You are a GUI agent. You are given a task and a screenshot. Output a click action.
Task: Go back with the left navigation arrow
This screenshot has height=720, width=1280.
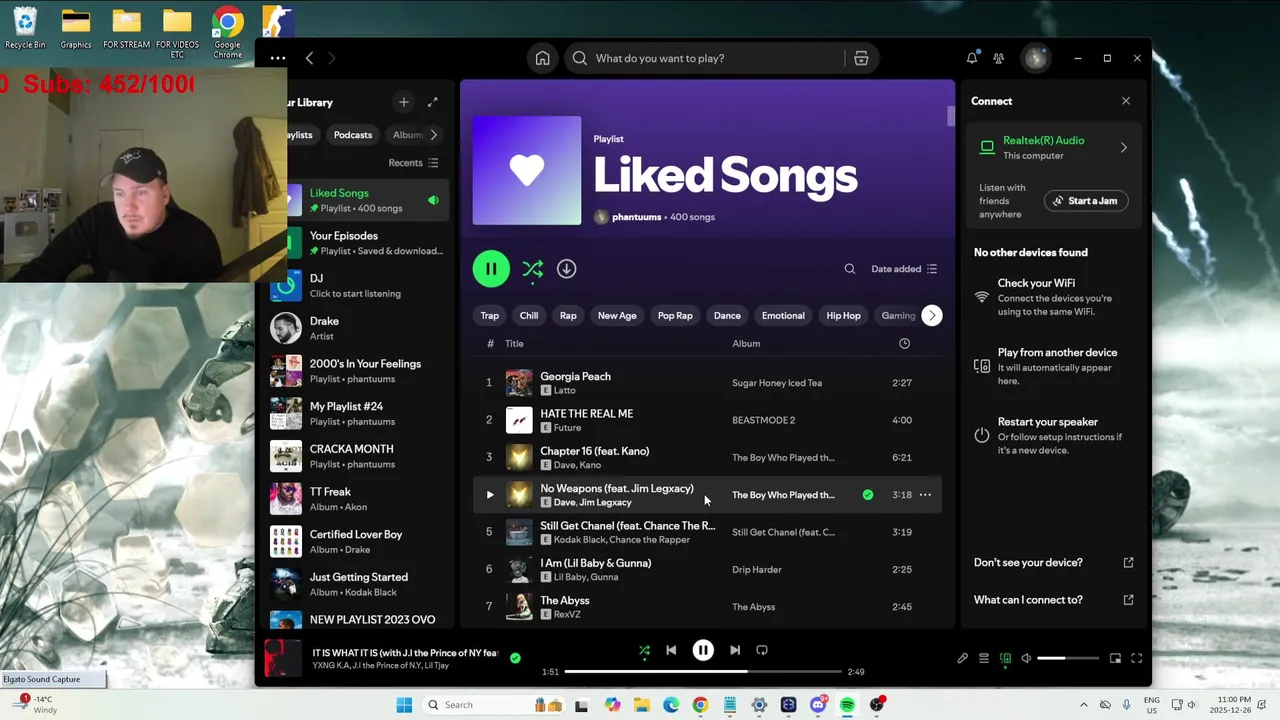[x=309, y=58]
